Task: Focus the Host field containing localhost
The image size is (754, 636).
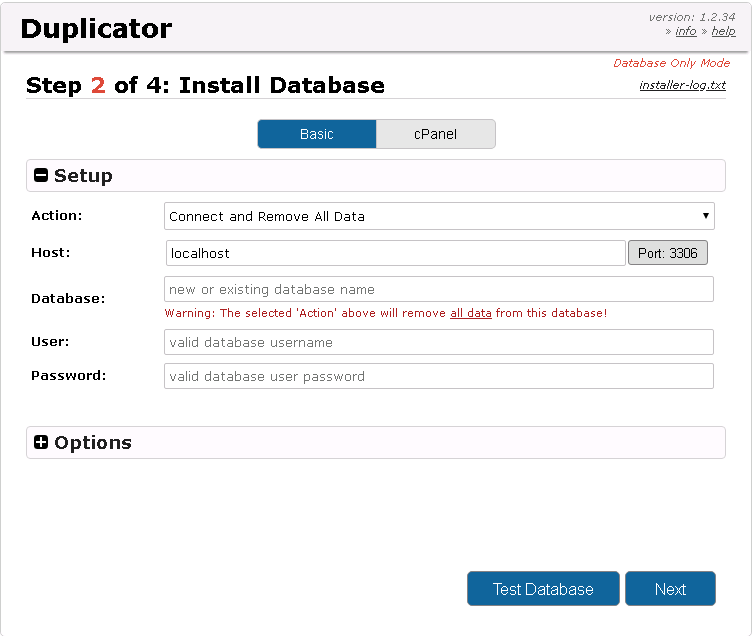Action: (395, 253)
